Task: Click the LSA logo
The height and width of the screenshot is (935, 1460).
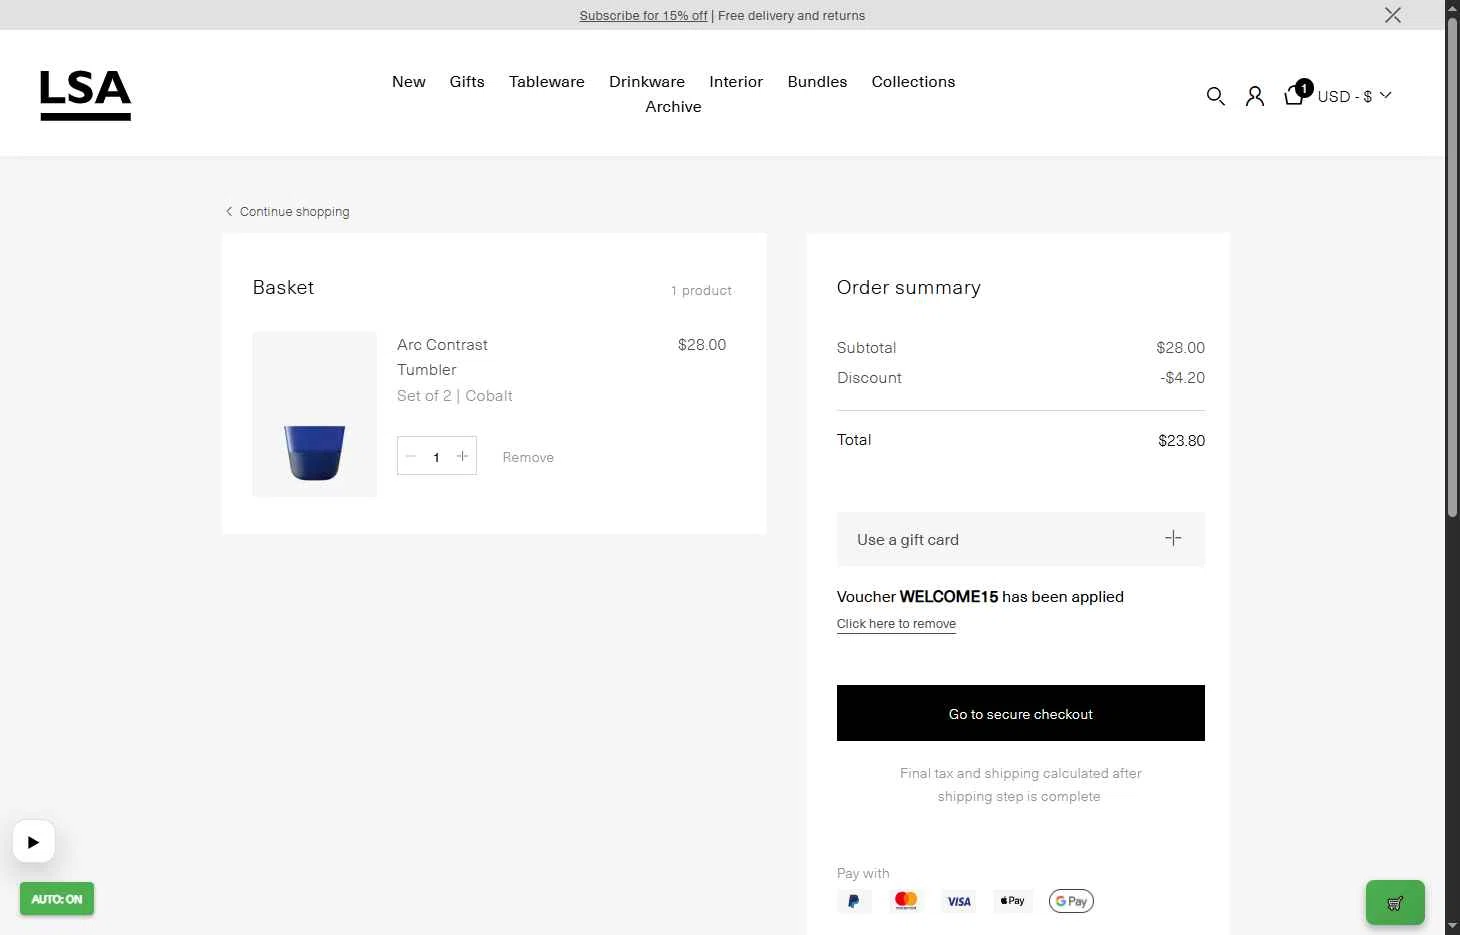Action: tap(85, 94)
